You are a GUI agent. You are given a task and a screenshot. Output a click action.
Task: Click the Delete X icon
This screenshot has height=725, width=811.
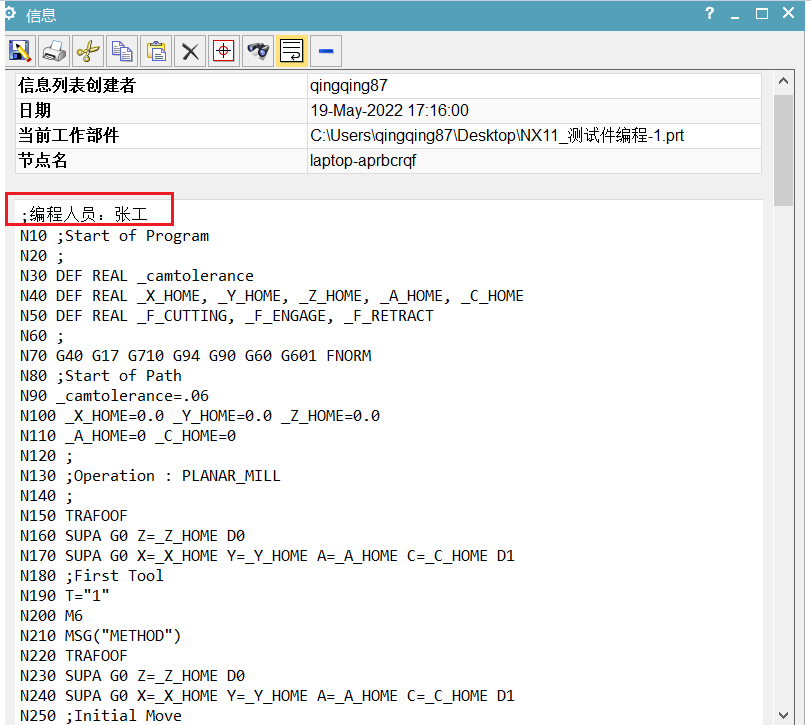pyautogui.click(x=190, y=51)
